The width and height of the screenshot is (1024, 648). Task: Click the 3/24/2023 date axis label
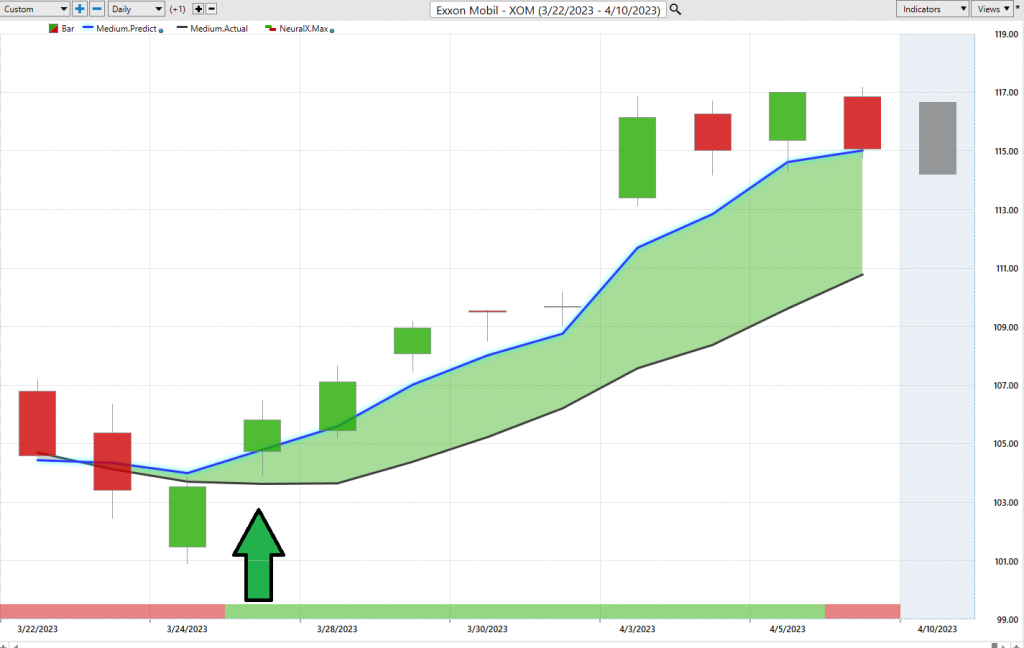coord(187,629)
